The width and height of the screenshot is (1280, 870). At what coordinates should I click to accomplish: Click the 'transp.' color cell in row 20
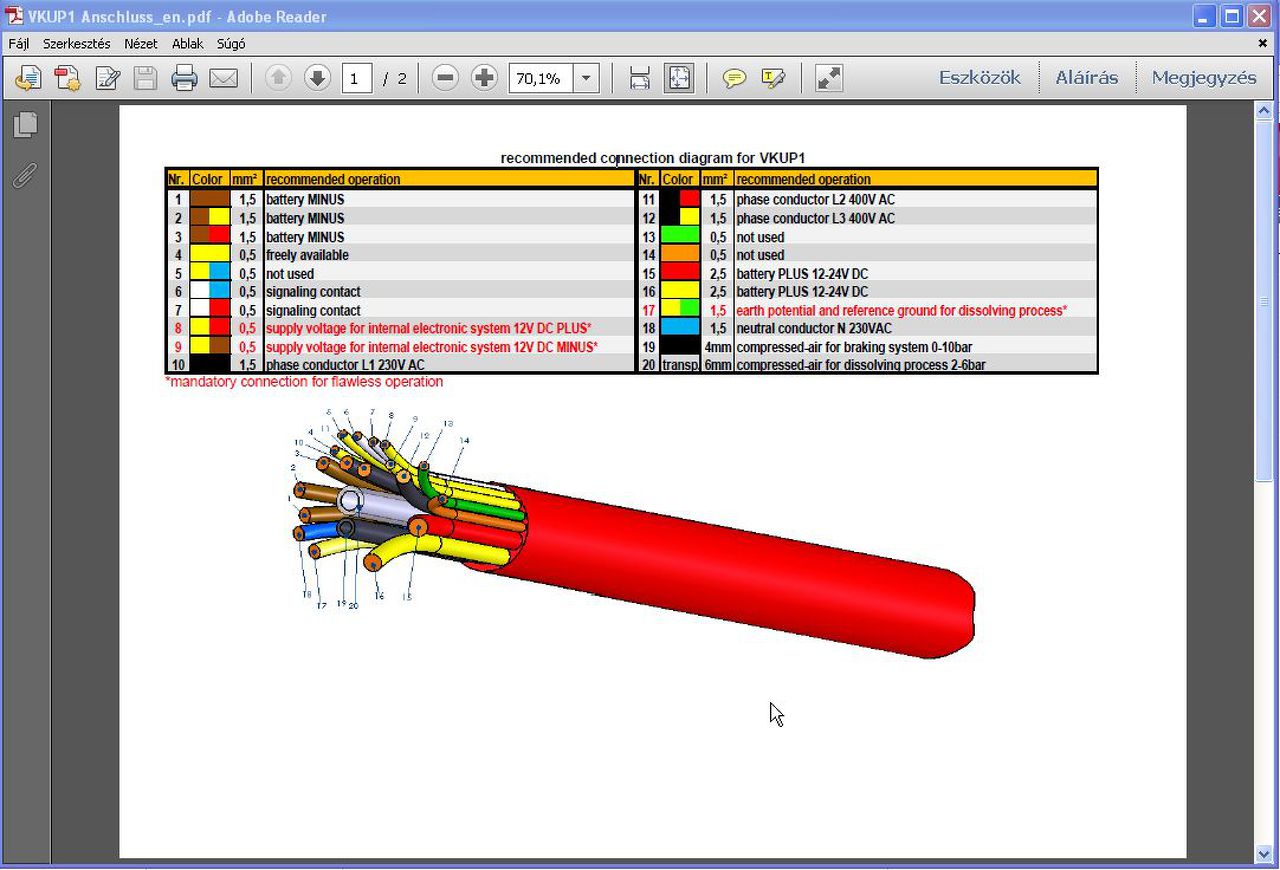680,365
